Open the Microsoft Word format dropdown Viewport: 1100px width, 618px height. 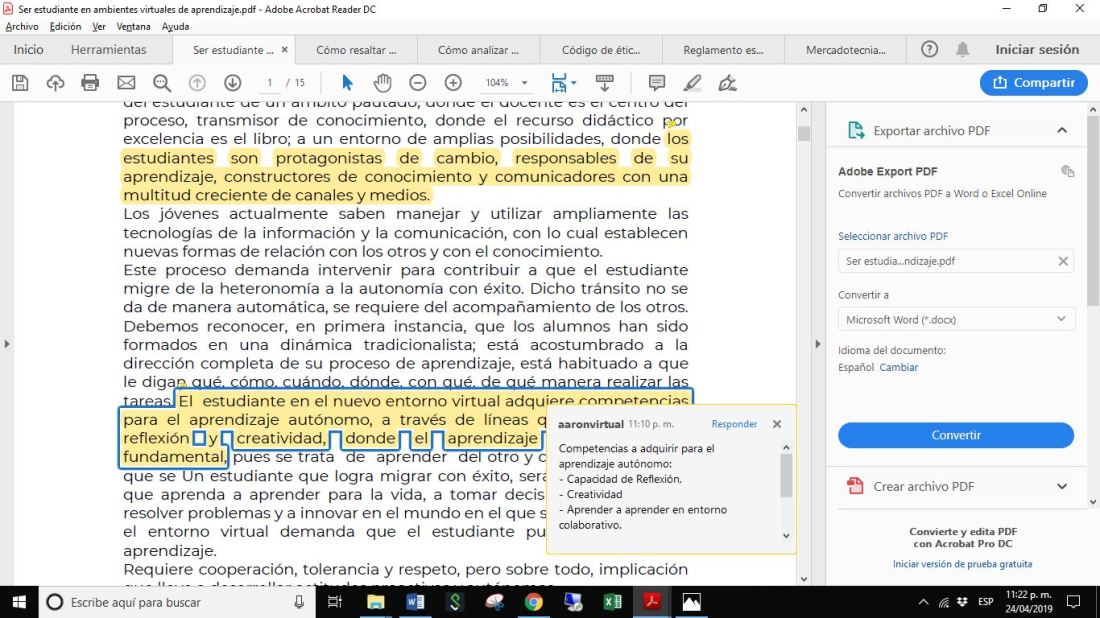[x=955, y=320]
